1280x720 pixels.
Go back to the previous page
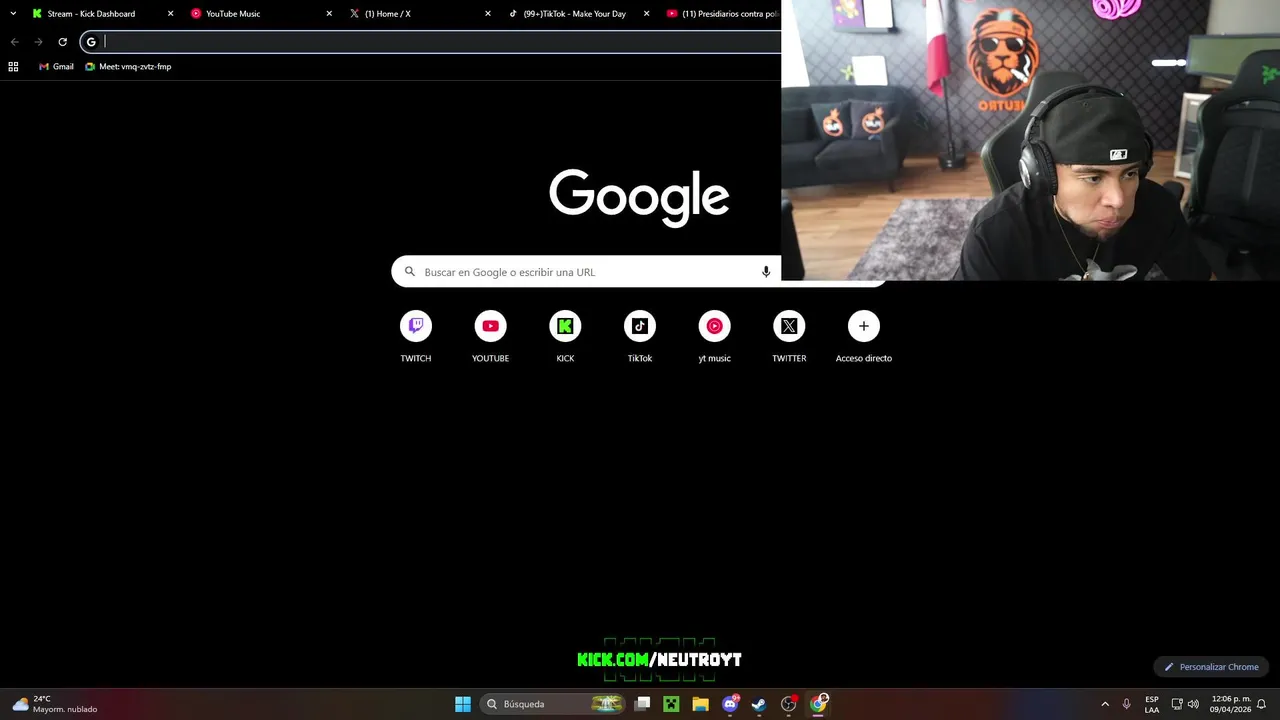click(x=14, y=42)
